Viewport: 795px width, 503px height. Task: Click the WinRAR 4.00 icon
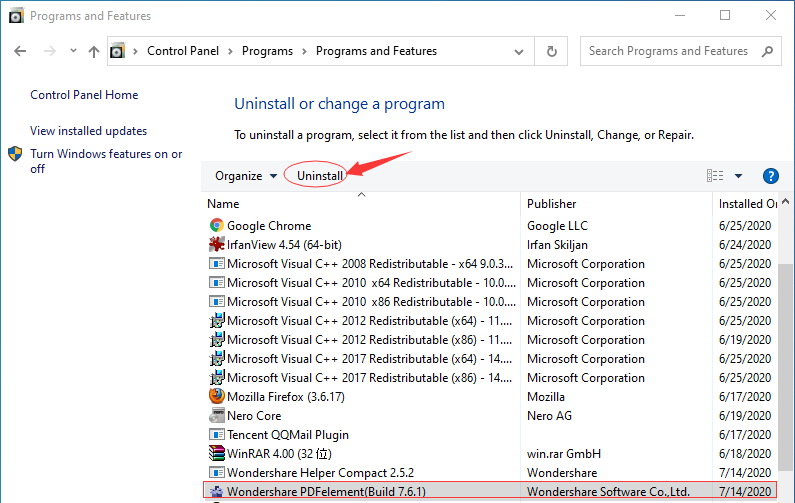(216, 453)
